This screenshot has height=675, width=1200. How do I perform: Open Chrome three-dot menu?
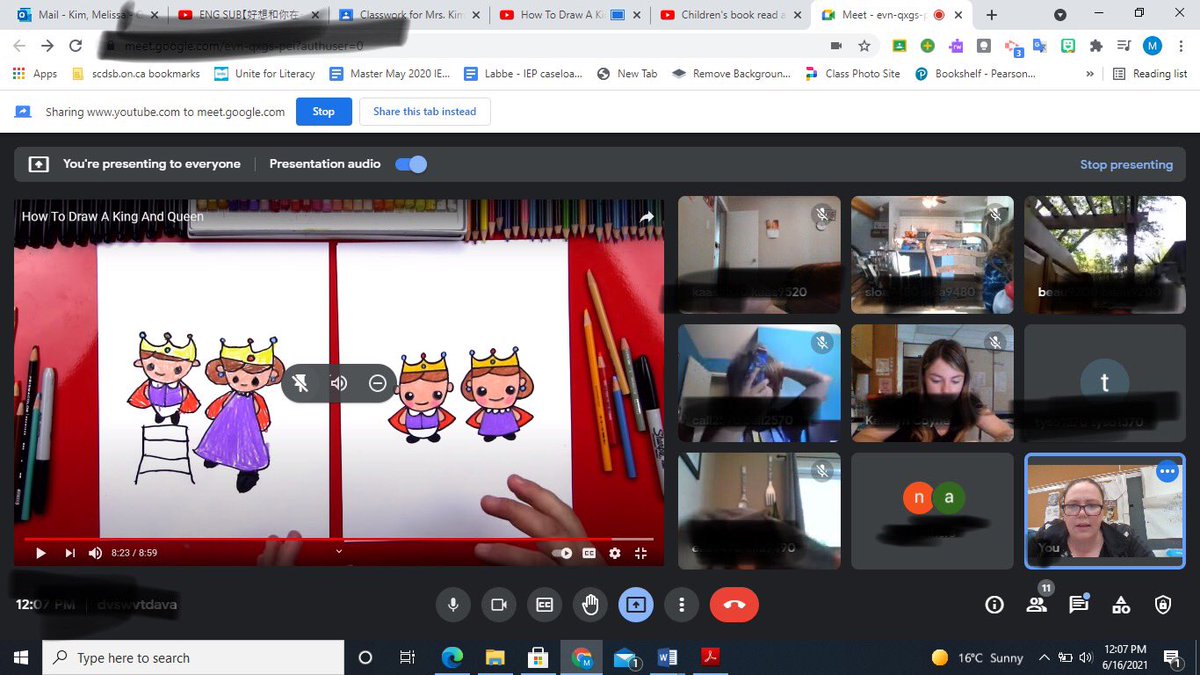tap(1180, 46)
